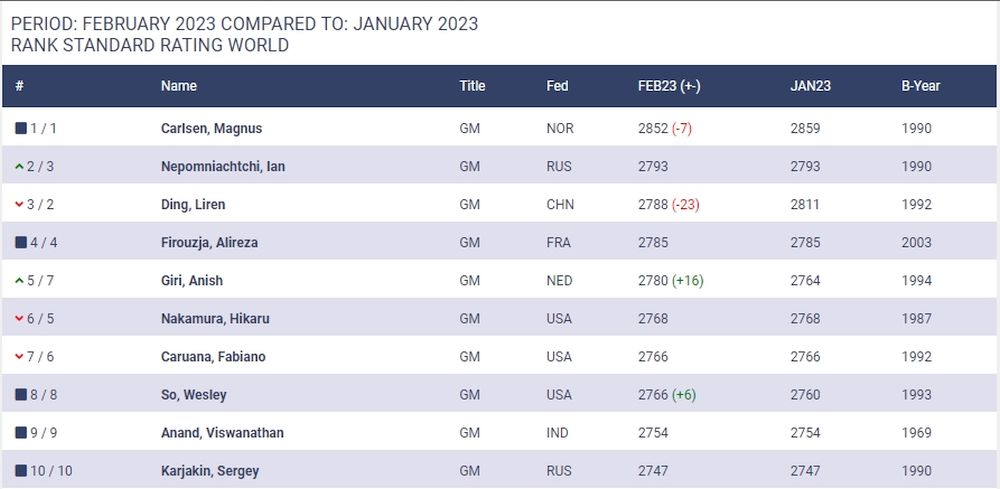Click the Fed column header

tap(557, 86)
